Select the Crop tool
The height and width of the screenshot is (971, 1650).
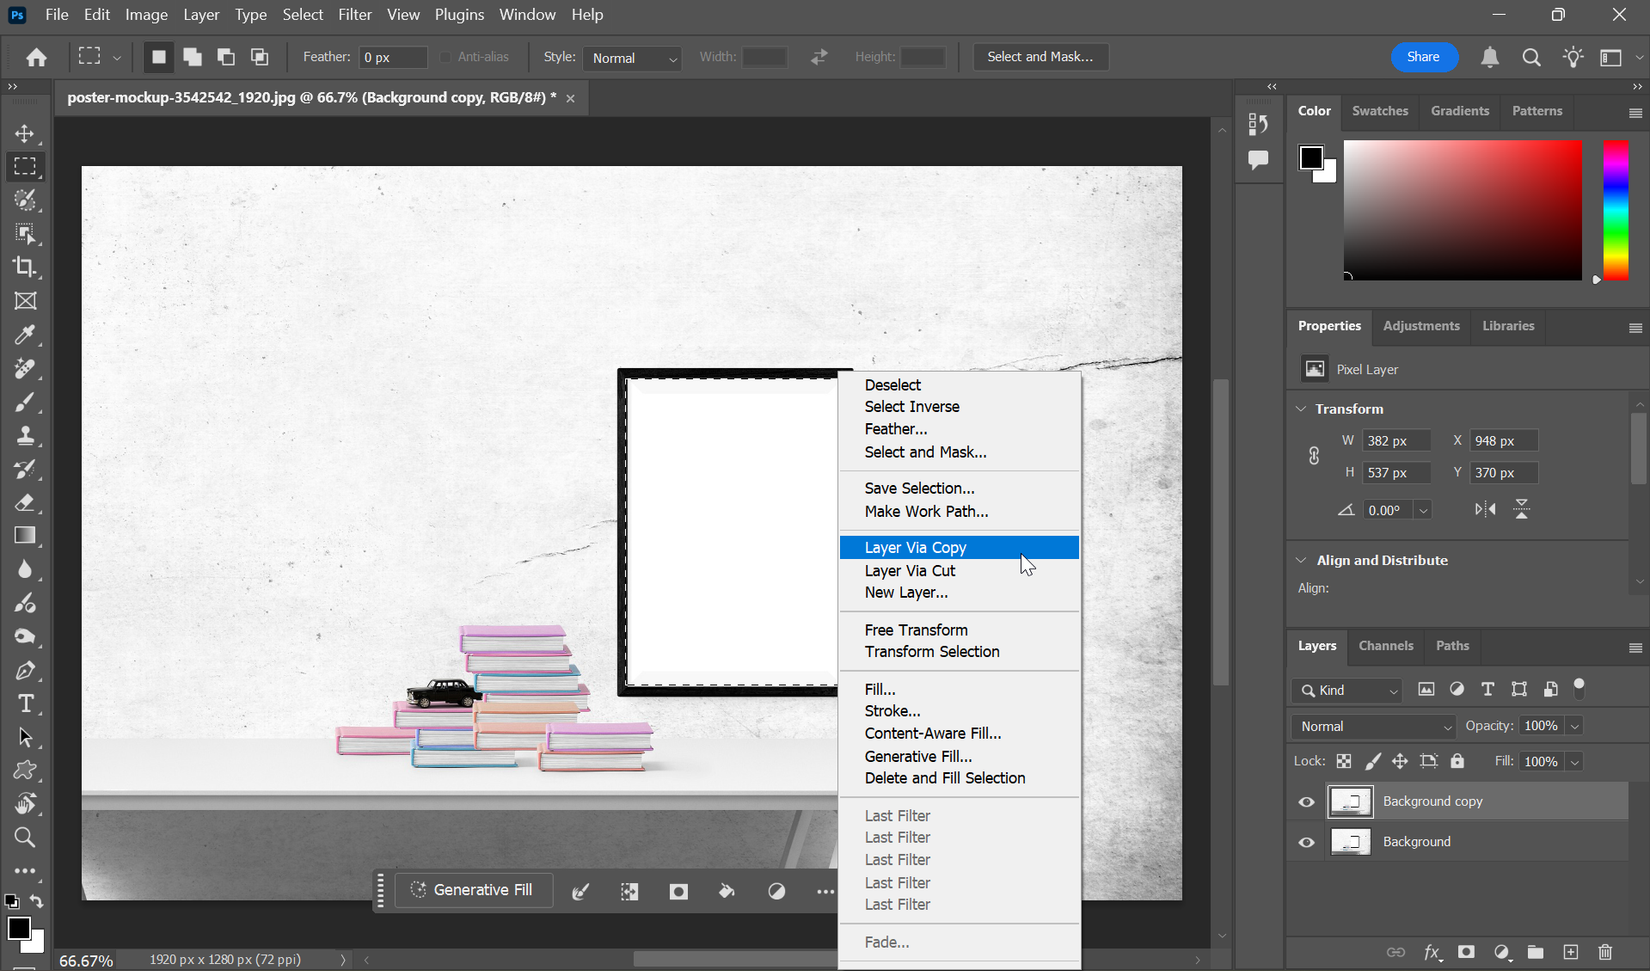tap(25, 267)
